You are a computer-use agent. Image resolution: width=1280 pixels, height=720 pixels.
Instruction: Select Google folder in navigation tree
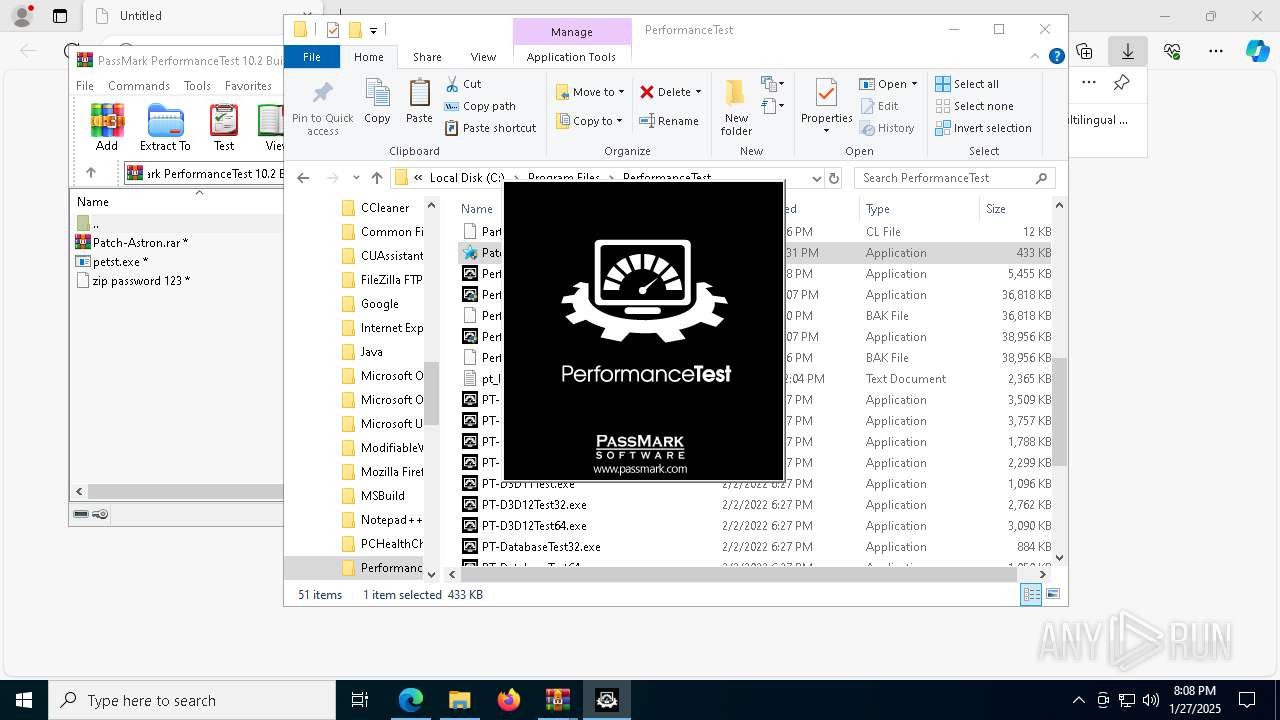[x=380, y=304]
